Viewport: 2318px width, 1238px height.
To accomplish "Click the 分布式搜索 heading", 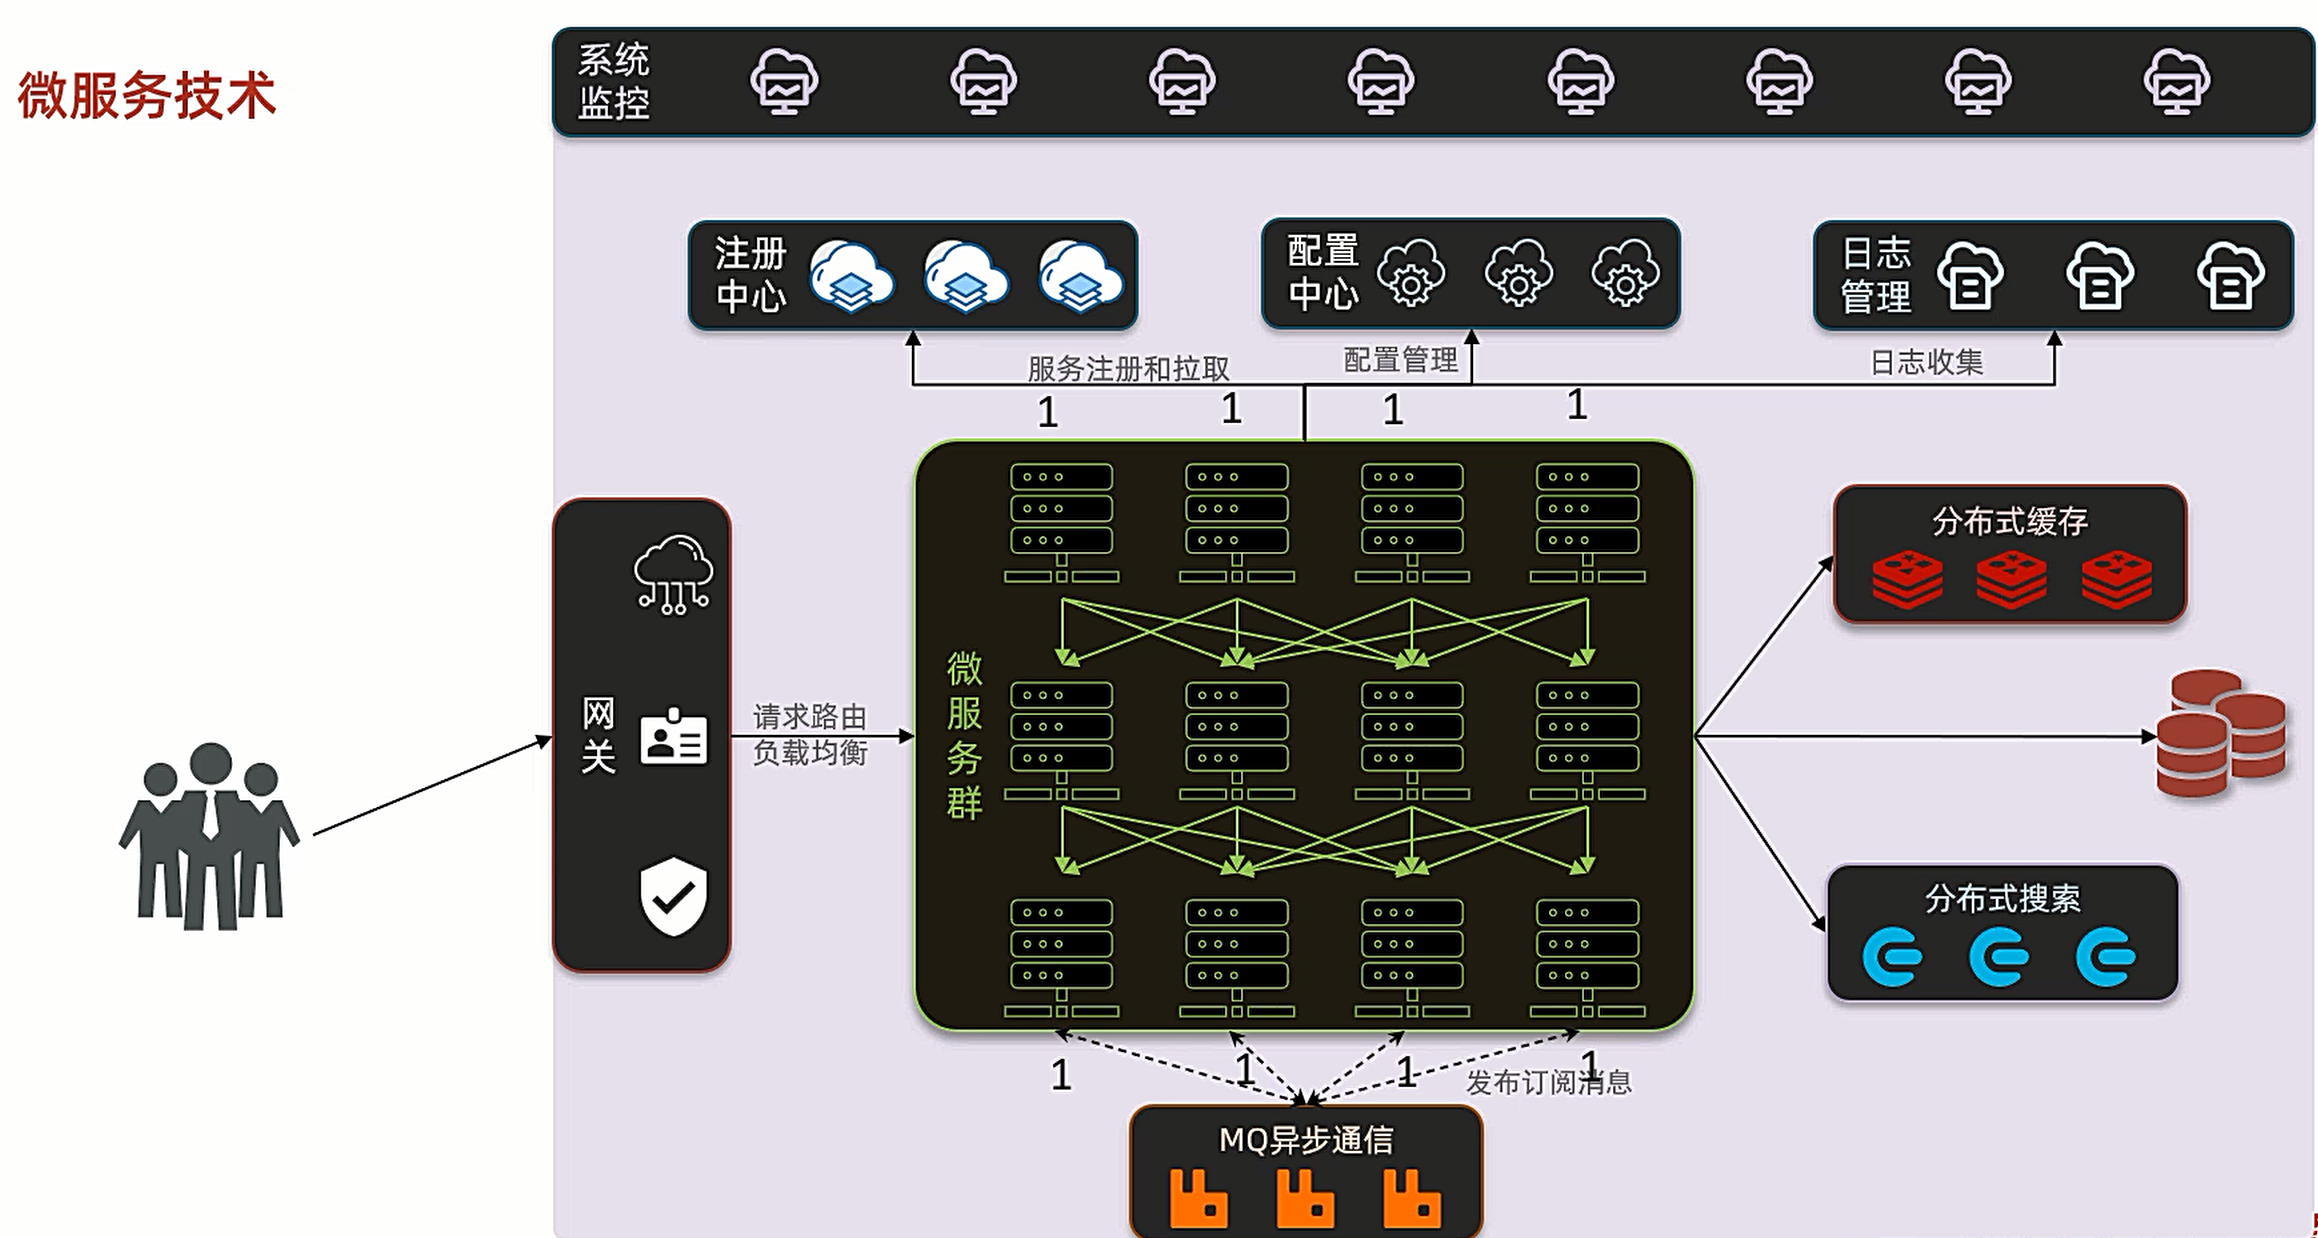I will tap(2003, 898).
